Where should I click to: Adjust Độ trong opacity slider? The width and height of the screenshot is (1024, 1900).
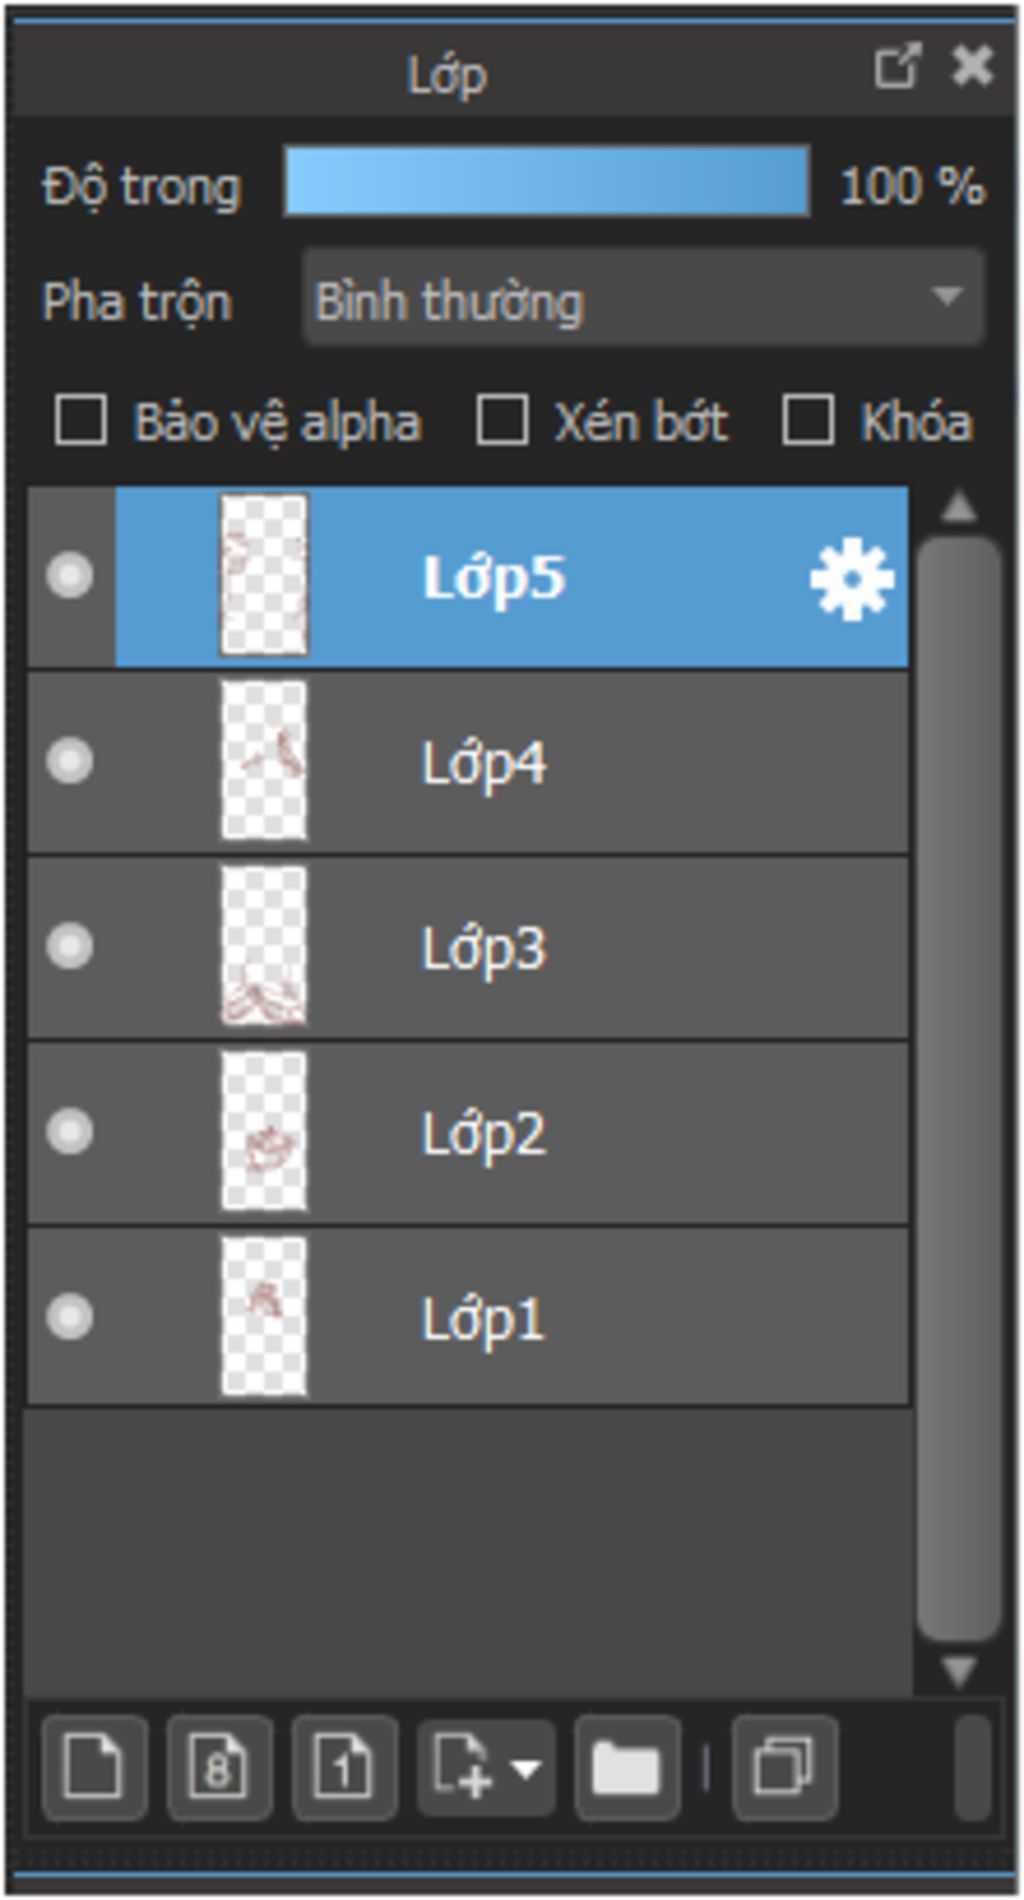[x=547, y=181]
